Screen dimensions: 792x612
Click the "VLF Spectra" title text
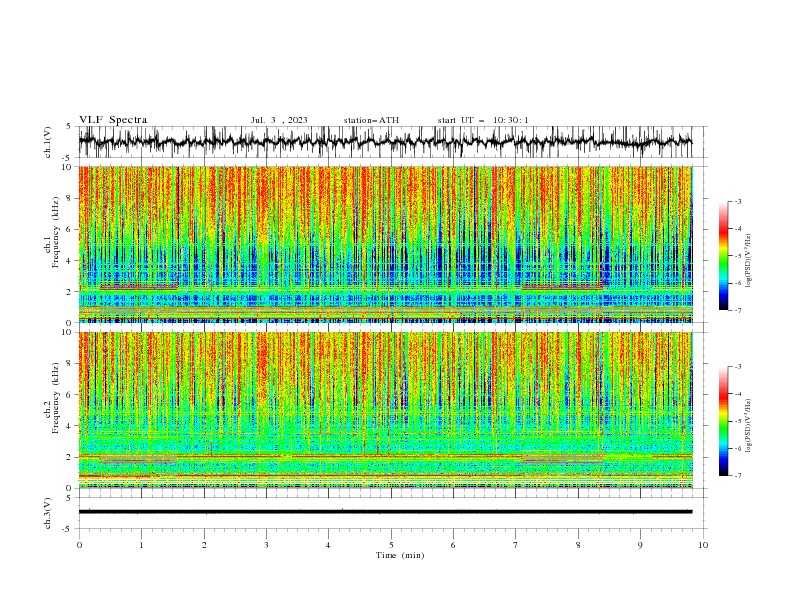113,120
